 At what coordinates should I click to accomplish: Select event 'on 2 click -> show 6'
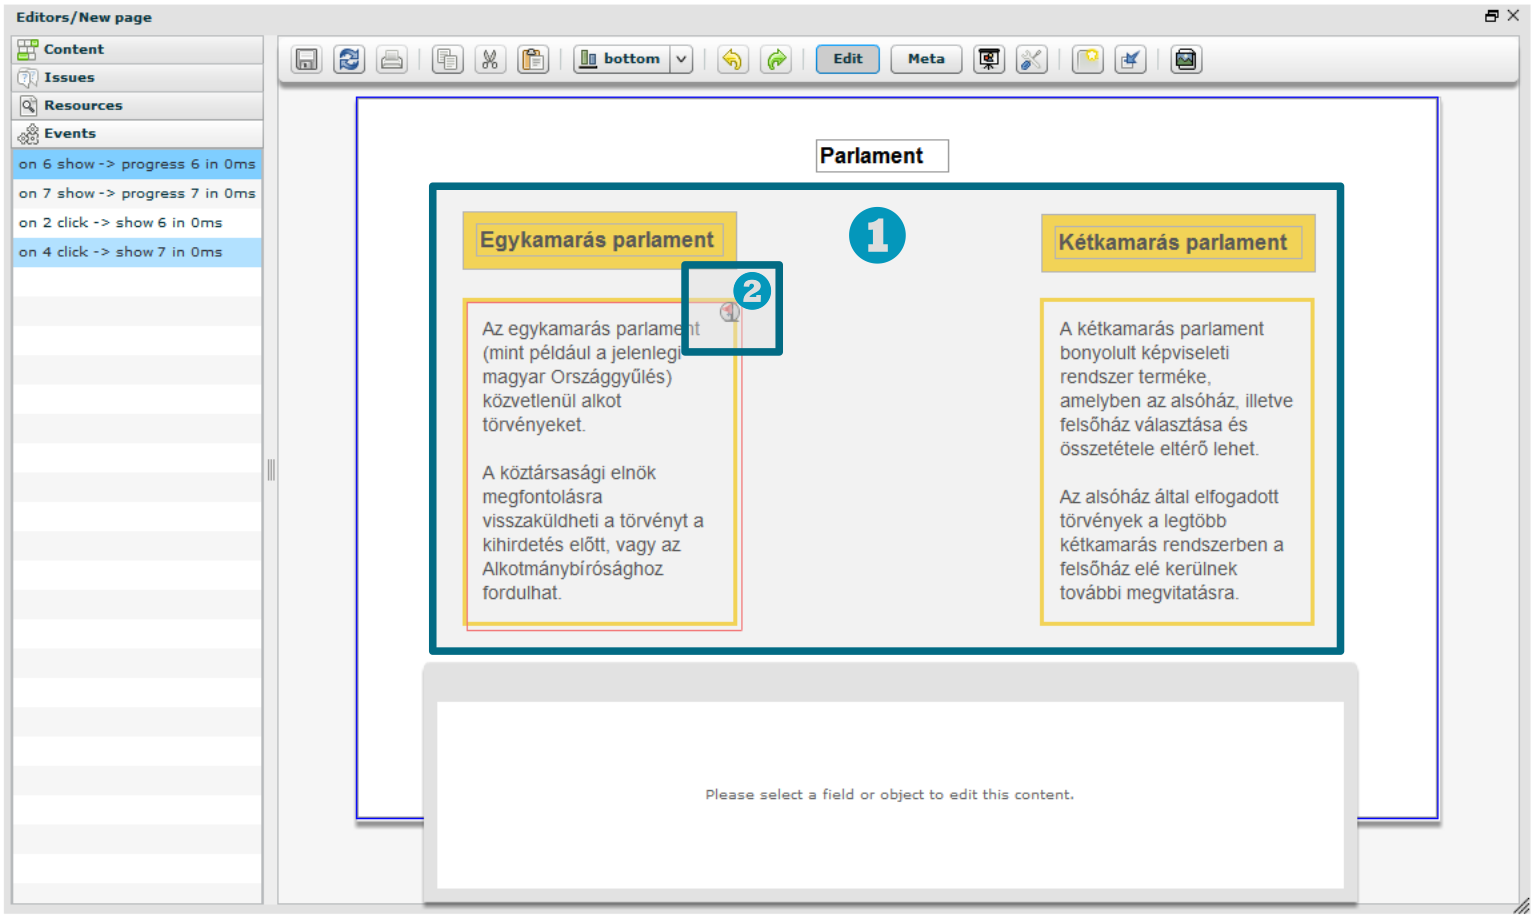tap(121, 223)
